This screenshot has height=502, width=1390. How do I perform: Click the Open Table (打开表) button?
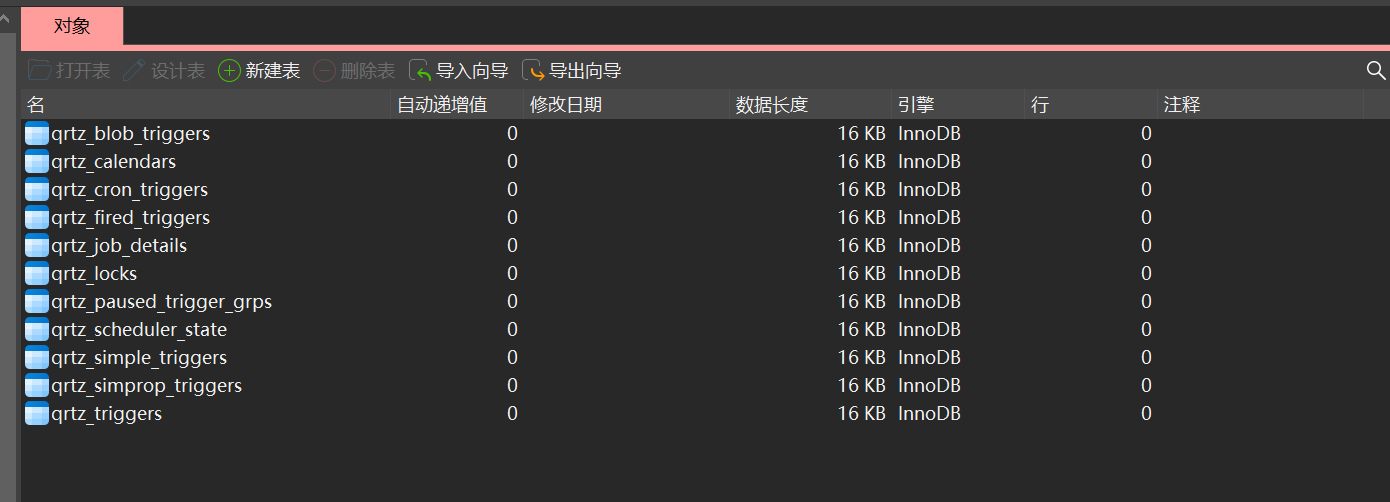68,71
